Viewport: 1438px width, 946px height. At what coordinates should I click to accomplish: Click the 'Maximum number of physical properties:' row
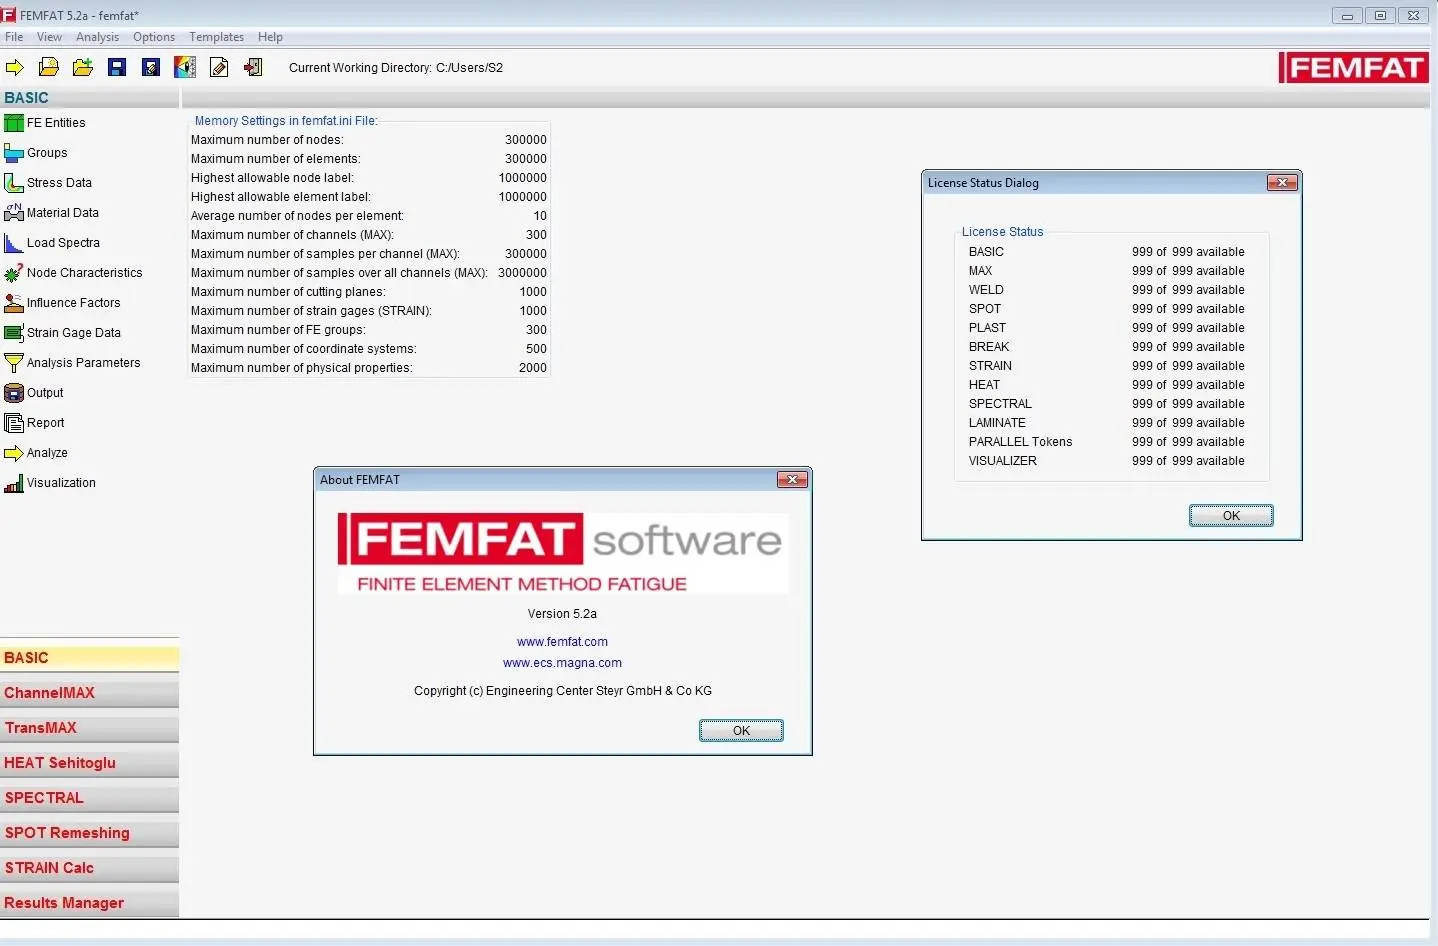(x=369, y=368)
